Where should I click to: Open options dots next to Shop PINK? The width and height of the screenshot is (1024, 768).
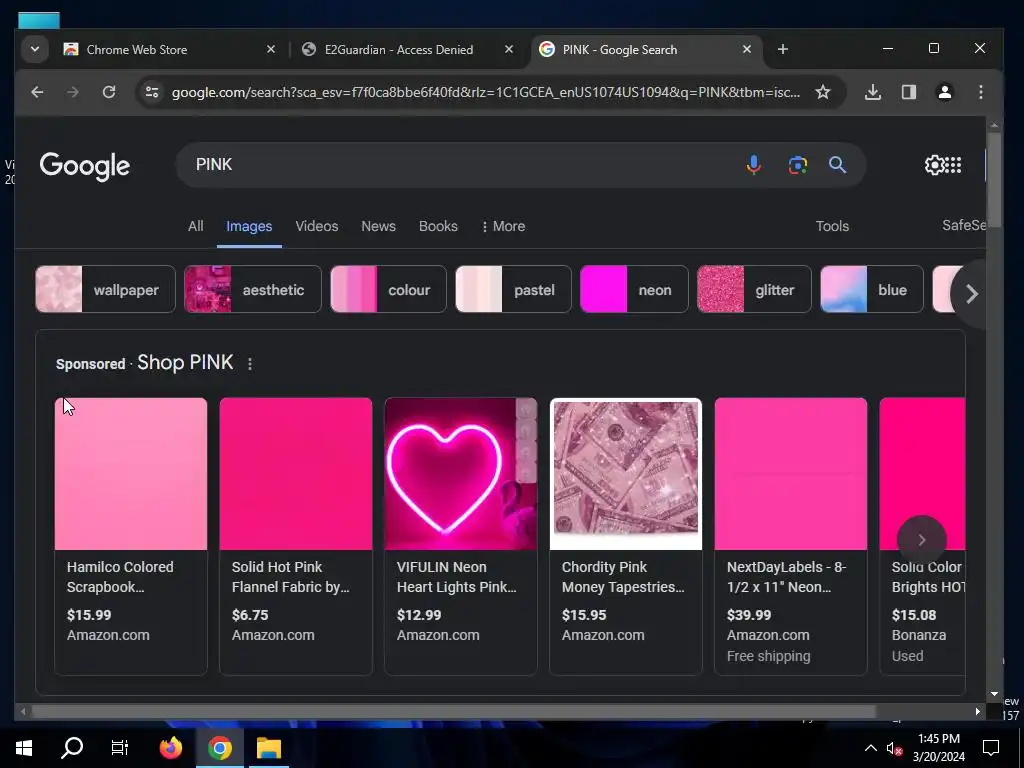click(x=250, y=364)
